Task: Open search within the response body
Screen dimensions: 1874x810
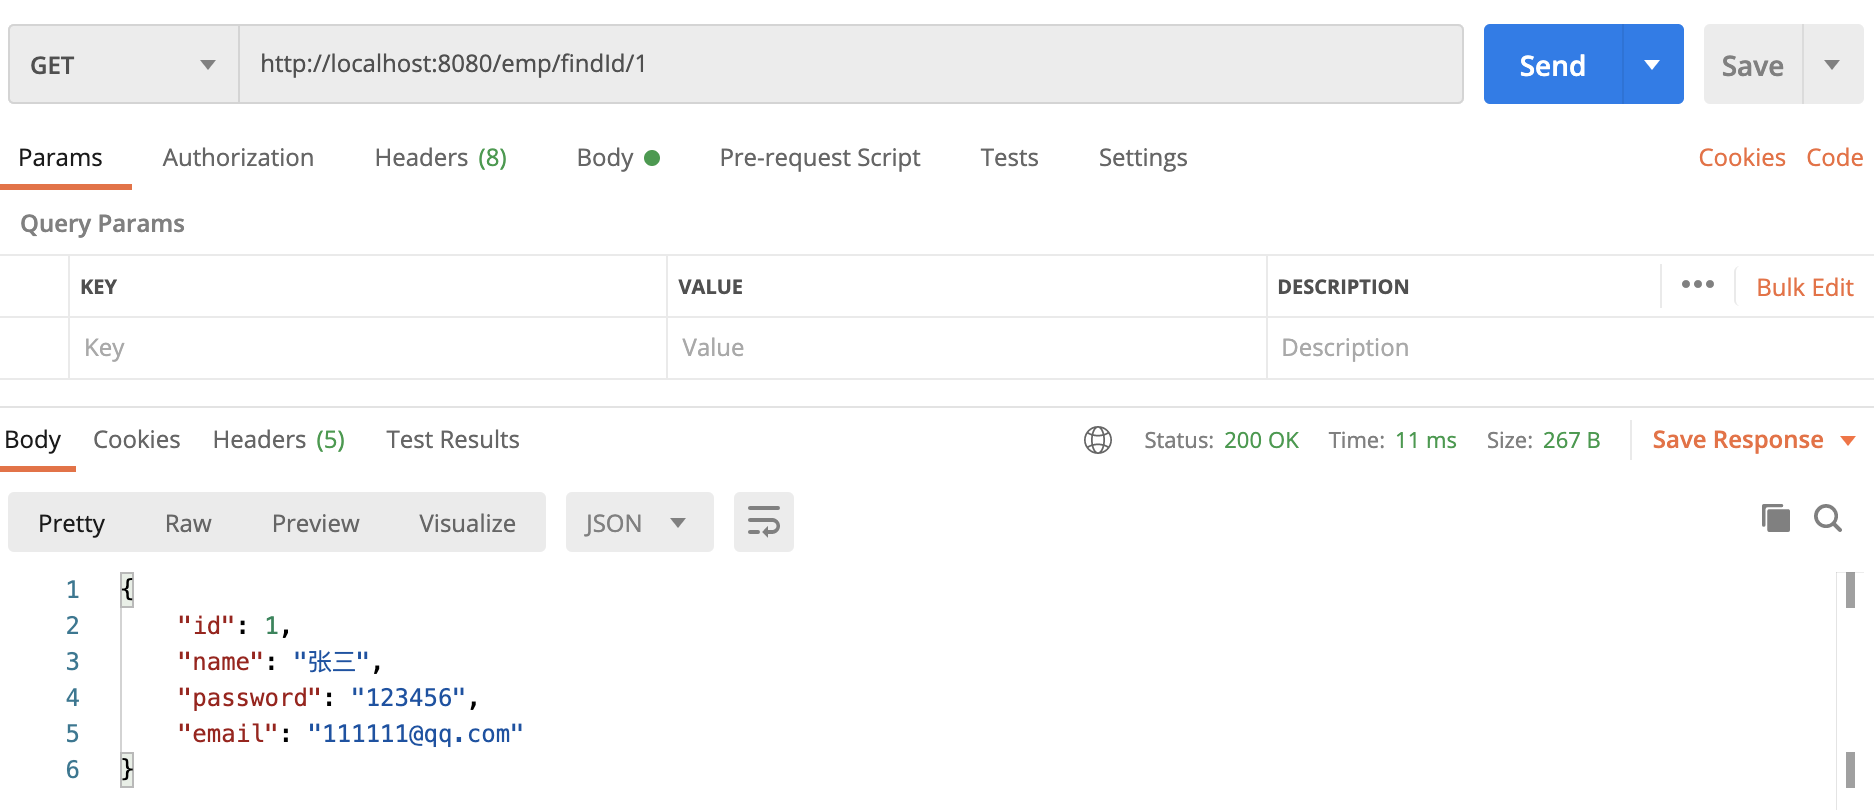Action: click(1827, 519)
